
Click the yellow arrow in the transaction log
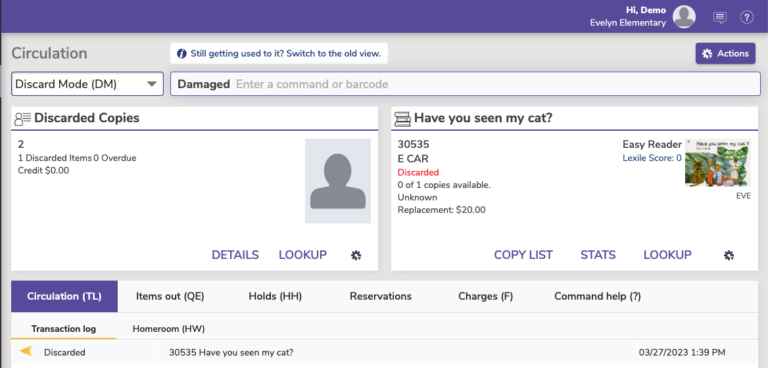pos(26,351)
